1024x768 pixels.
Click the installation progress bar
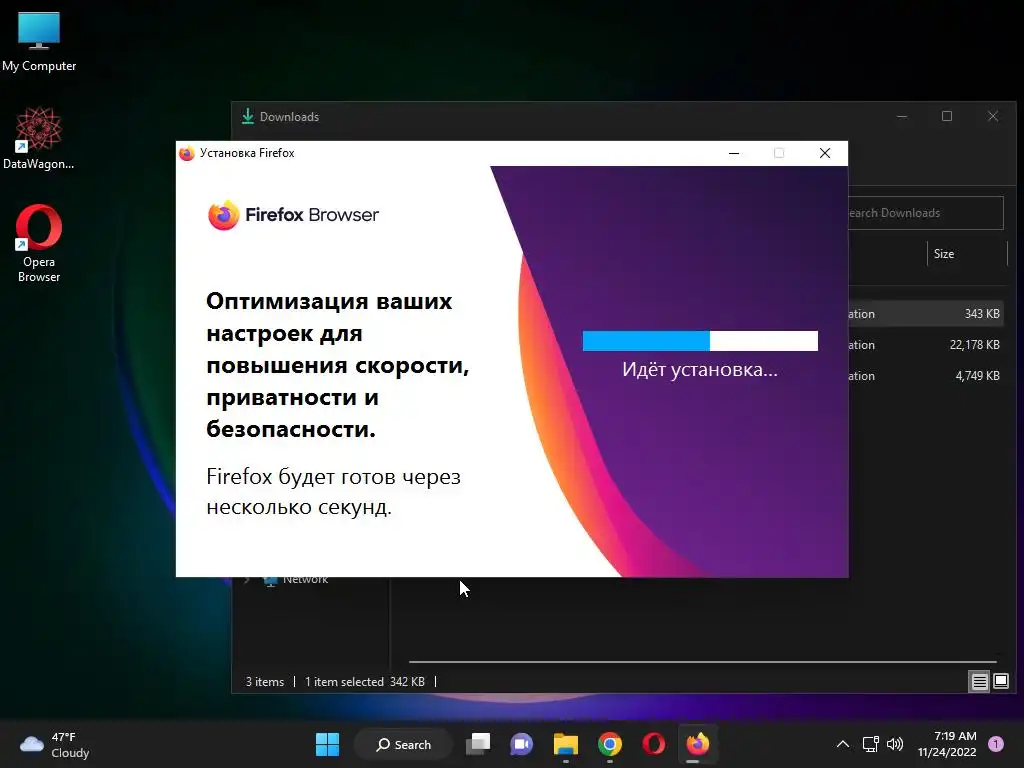click(x=700, y=341)
